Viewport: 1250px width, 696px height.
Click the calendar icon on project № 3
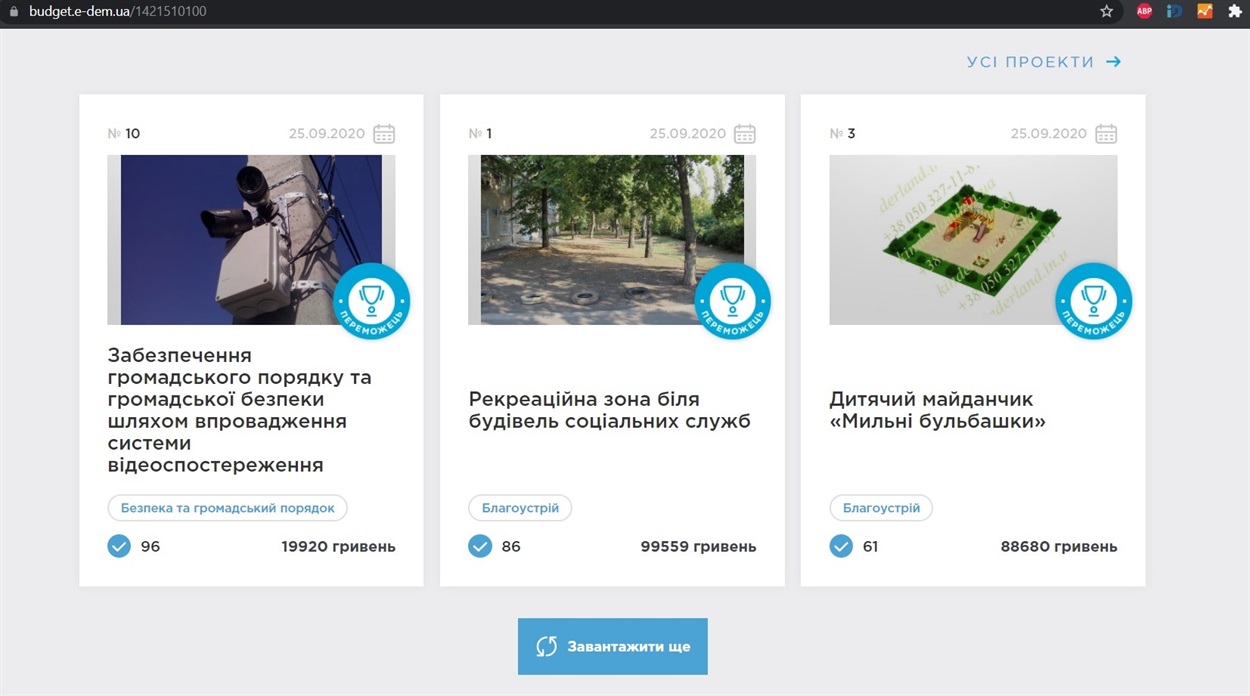pos(1105,134)
